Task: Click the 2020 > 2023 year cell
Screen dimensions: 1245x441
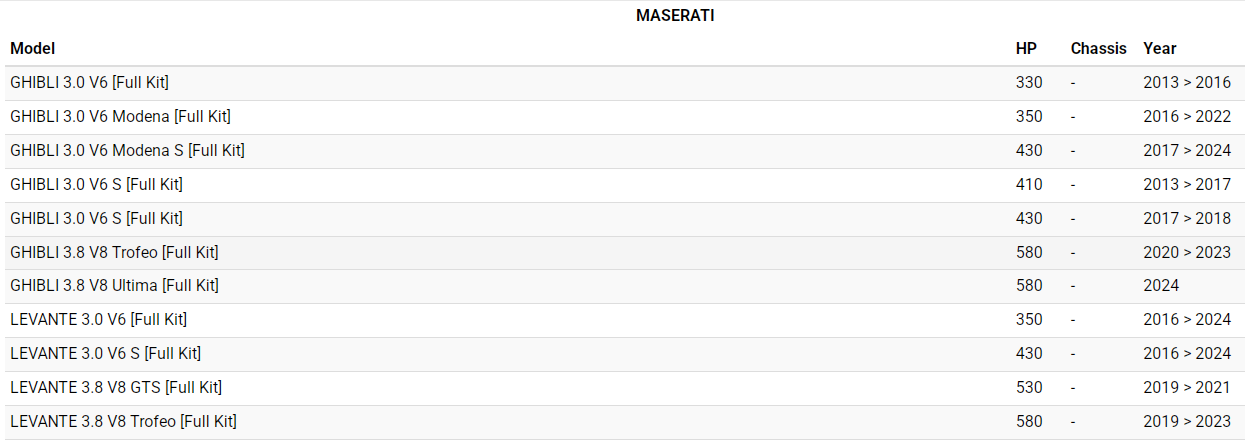Action: [x=1187, y=253]
